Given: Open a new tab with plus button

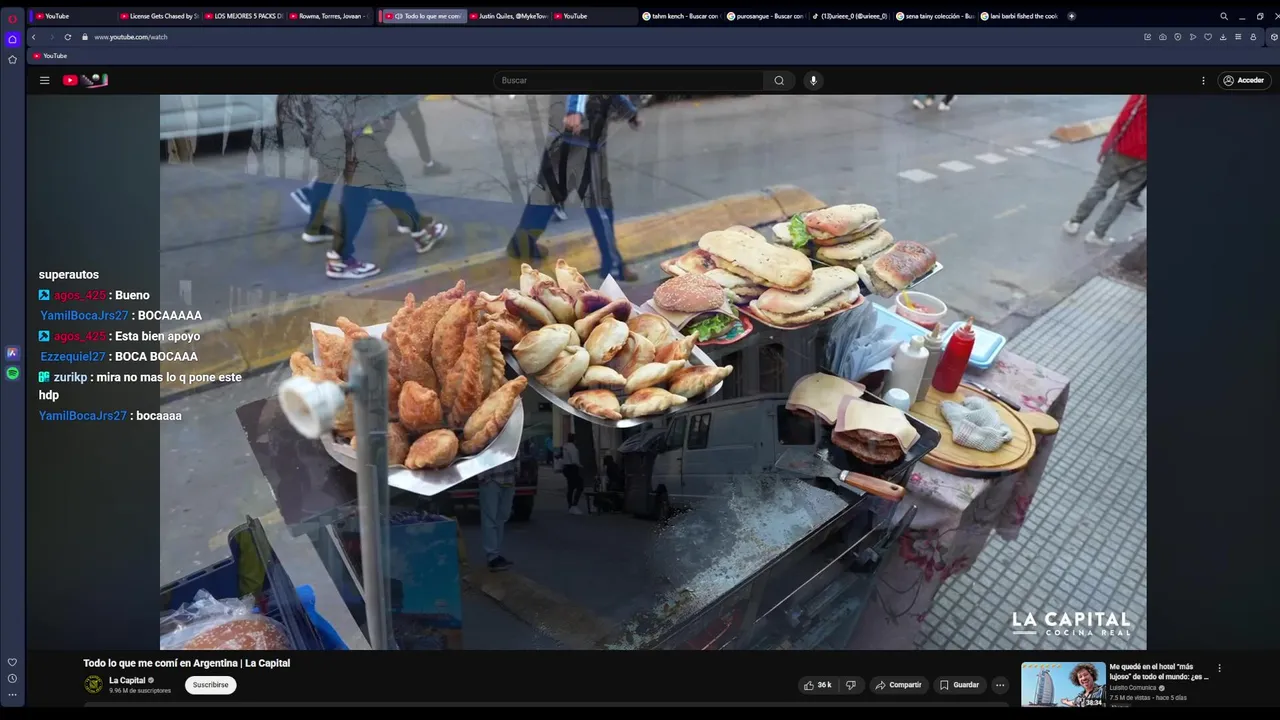Looking at the screenshot, I should tap(1071, 16).
